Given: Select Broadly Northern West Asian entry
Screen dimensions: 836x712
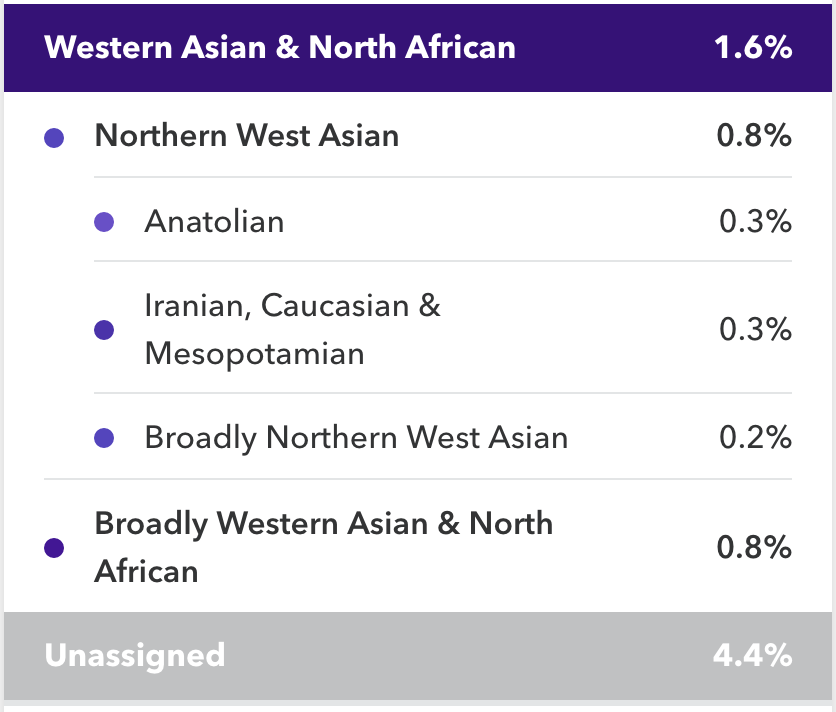Looking at the screenshot, I should pos(356,438).
